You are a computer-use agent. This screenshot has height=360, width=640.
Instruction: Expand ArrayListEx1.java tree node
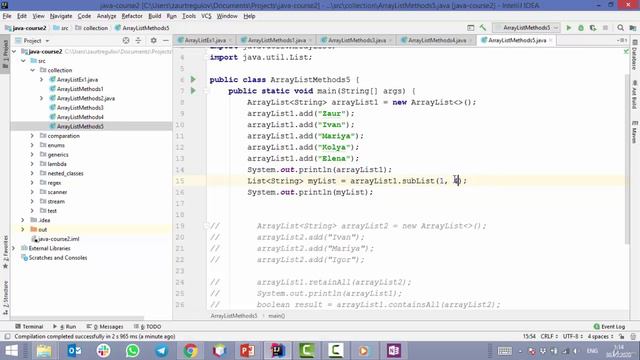(41, 80)
